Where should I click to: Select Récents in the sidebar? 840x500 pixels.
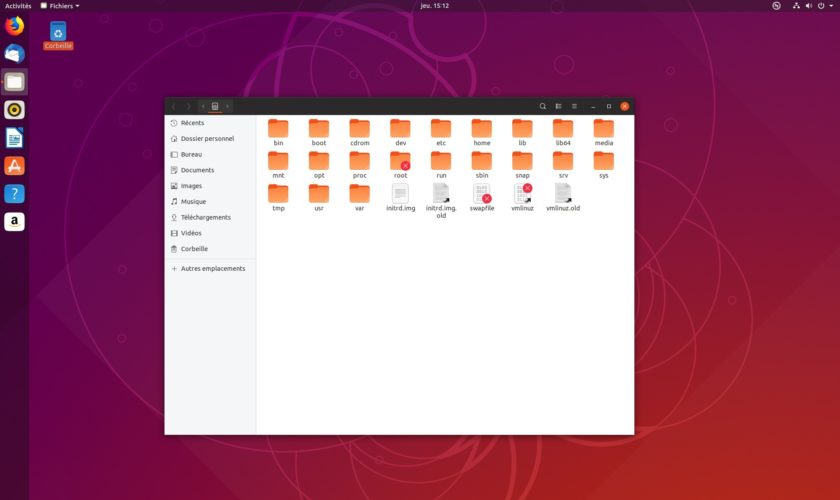coord(192,123)
